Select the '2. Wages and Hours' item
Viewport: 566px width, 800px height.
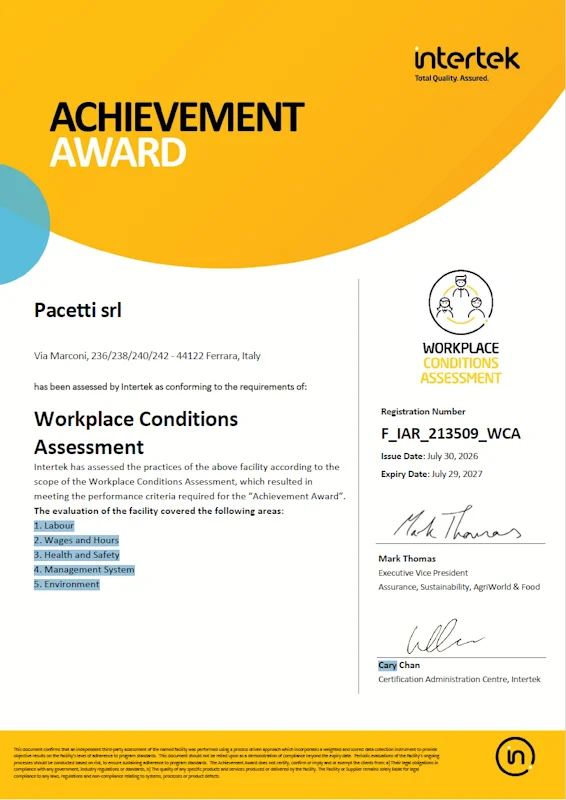click(77, 540)
